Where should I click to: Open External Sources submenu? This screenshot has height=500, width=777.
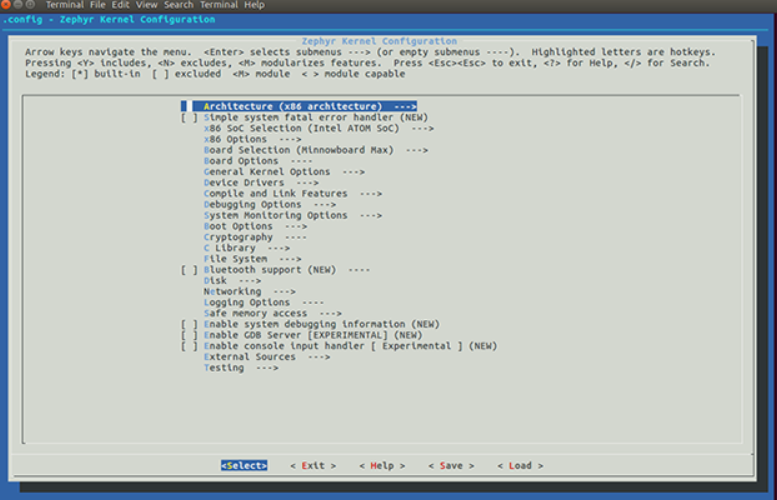point(267,357)
